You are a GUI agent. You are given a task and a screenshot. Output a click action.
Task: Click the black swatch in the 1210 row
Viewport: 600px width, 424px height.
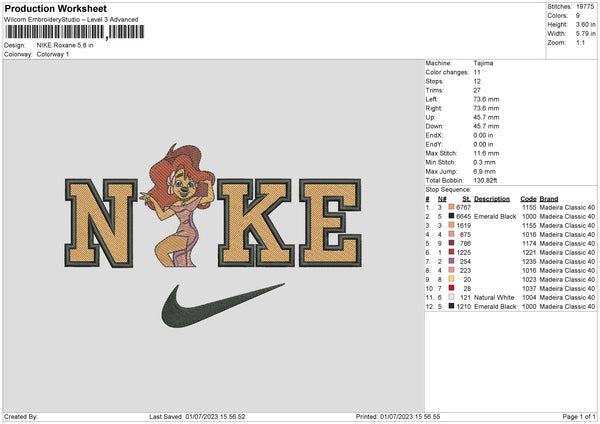(452, 306)
